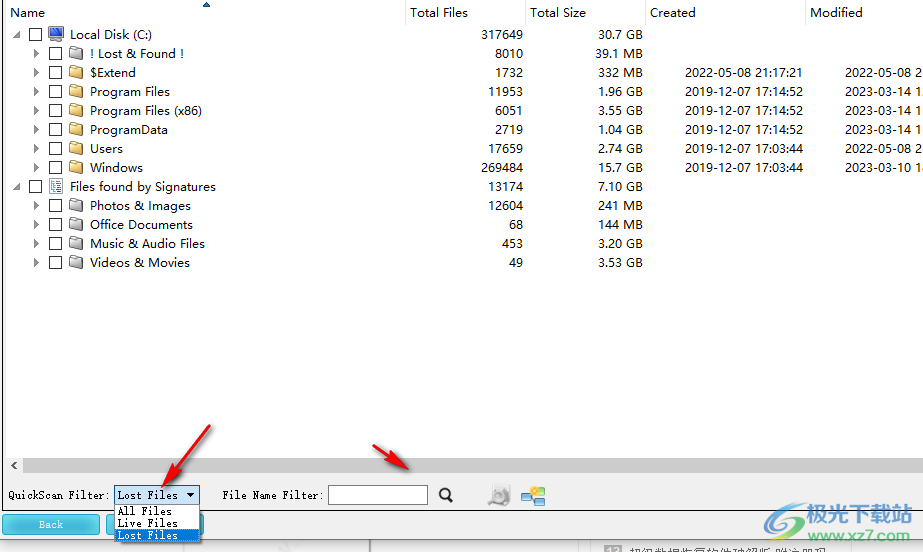923x552 pixels.
Task: Select the Windows folder checkbox
Action: tap(55, 168)
